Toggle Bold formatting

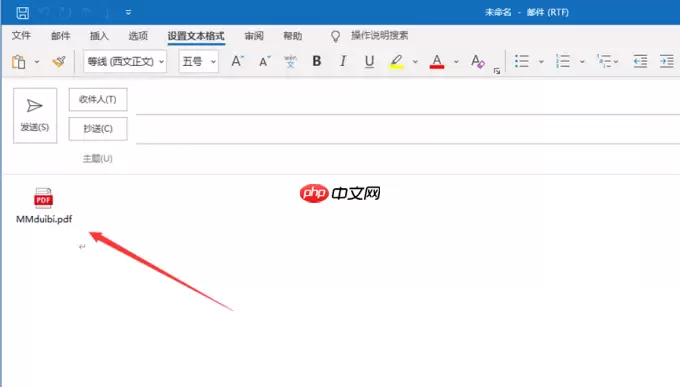point(317,61)
